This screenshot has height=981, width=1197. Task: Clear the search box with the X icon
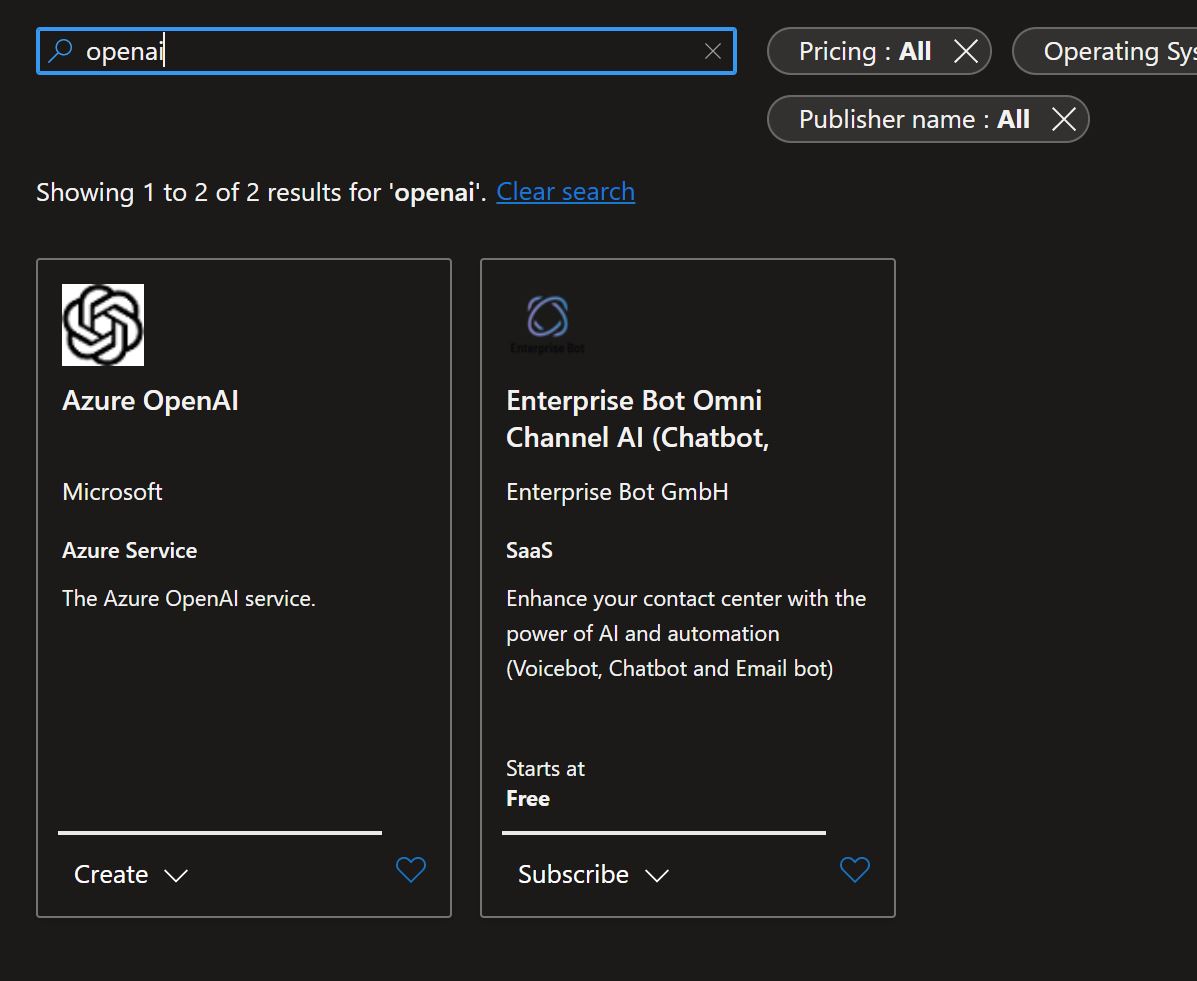pyautogui.click(x=713, y=51)
